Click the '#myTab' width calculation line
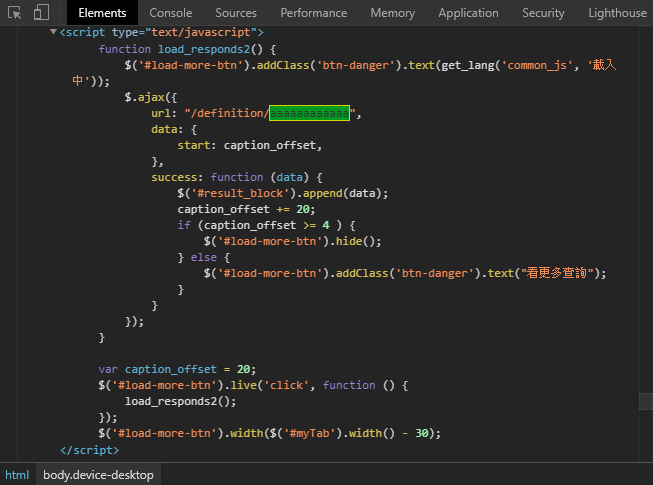This screenshot has width=653, height=485. (269, 433)
